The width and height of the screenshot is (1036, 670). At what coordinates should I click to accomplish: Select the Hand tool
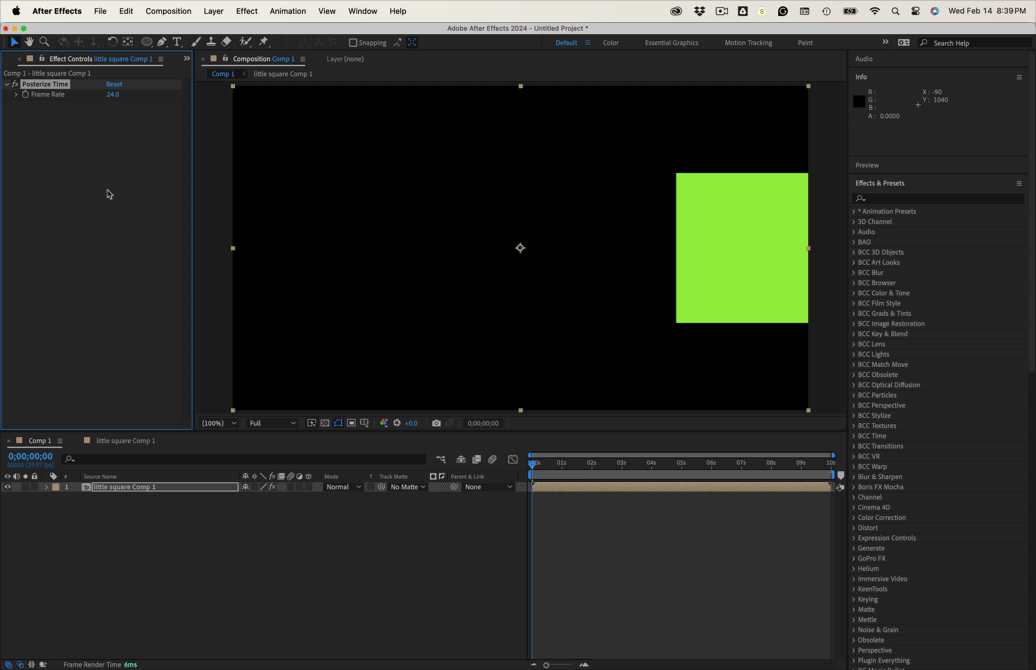point(29,42)
